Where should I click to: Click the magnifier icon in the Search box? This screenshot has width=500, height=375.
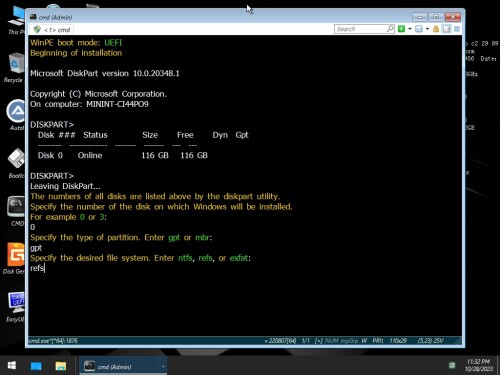390,29
